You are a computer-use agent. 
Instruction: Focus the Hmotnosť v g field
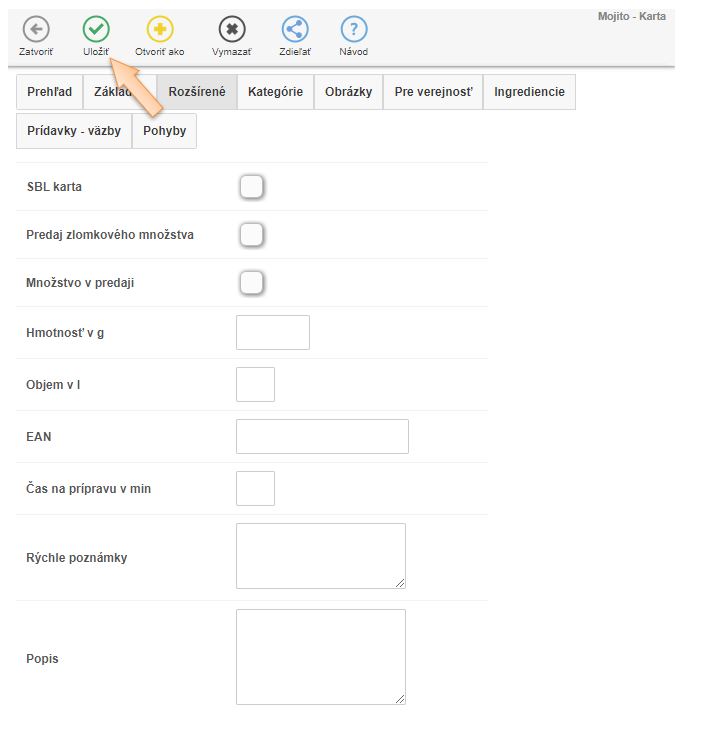(x=272, y=333)
